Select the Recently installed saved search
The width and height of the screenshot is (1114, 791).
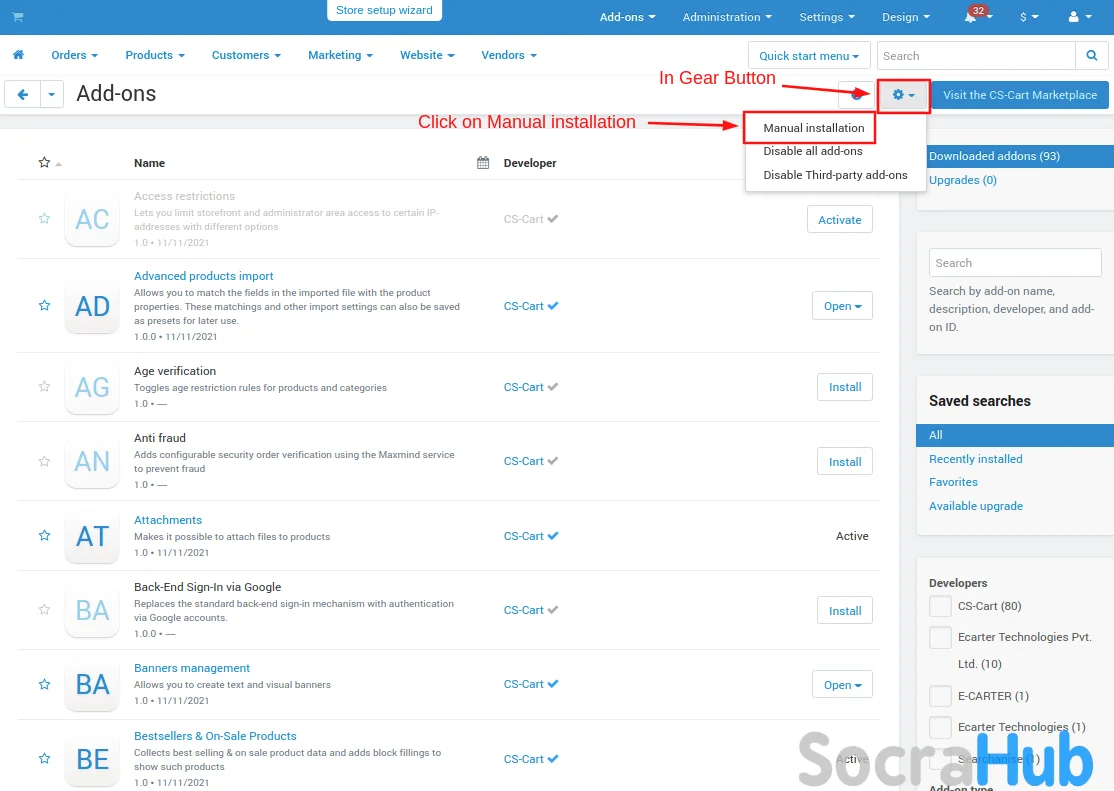(975, 459)
